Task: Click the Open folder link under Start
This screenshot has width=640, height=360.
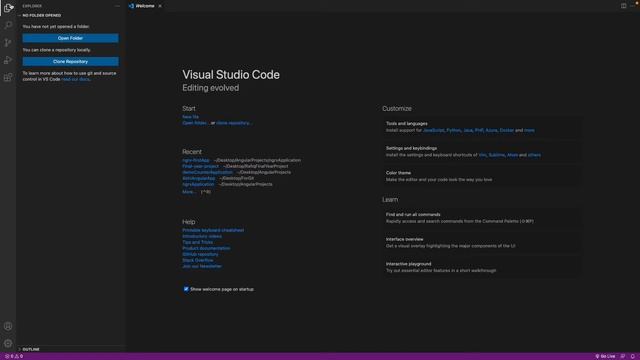Action: click(194, 123)
